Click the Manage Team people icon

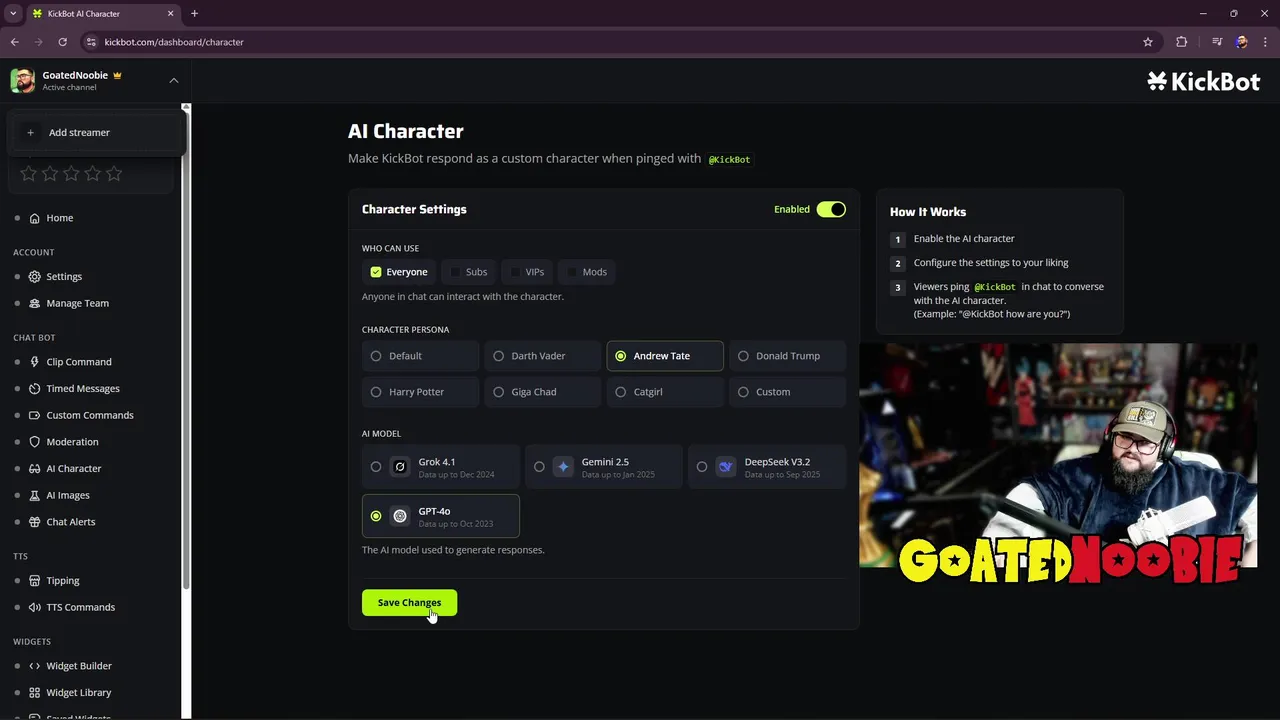35,303
